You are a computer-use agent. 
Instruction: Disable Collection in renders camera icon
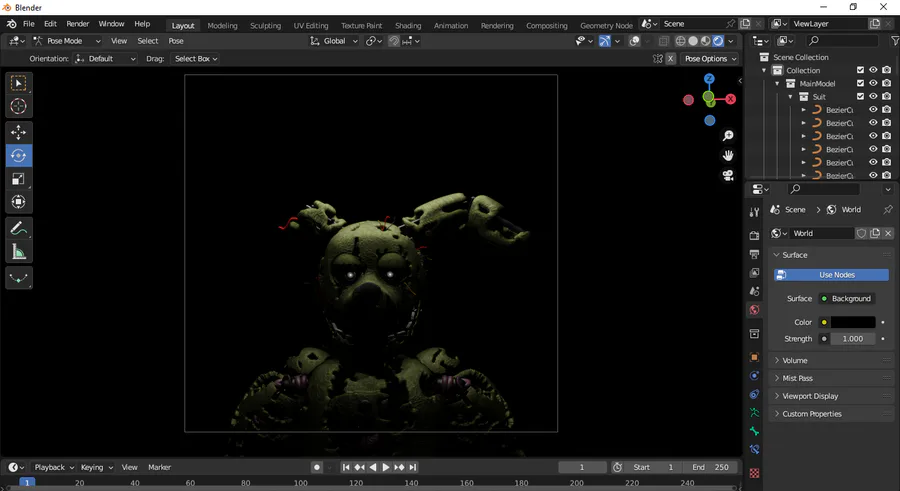click(x=887, y=70)
